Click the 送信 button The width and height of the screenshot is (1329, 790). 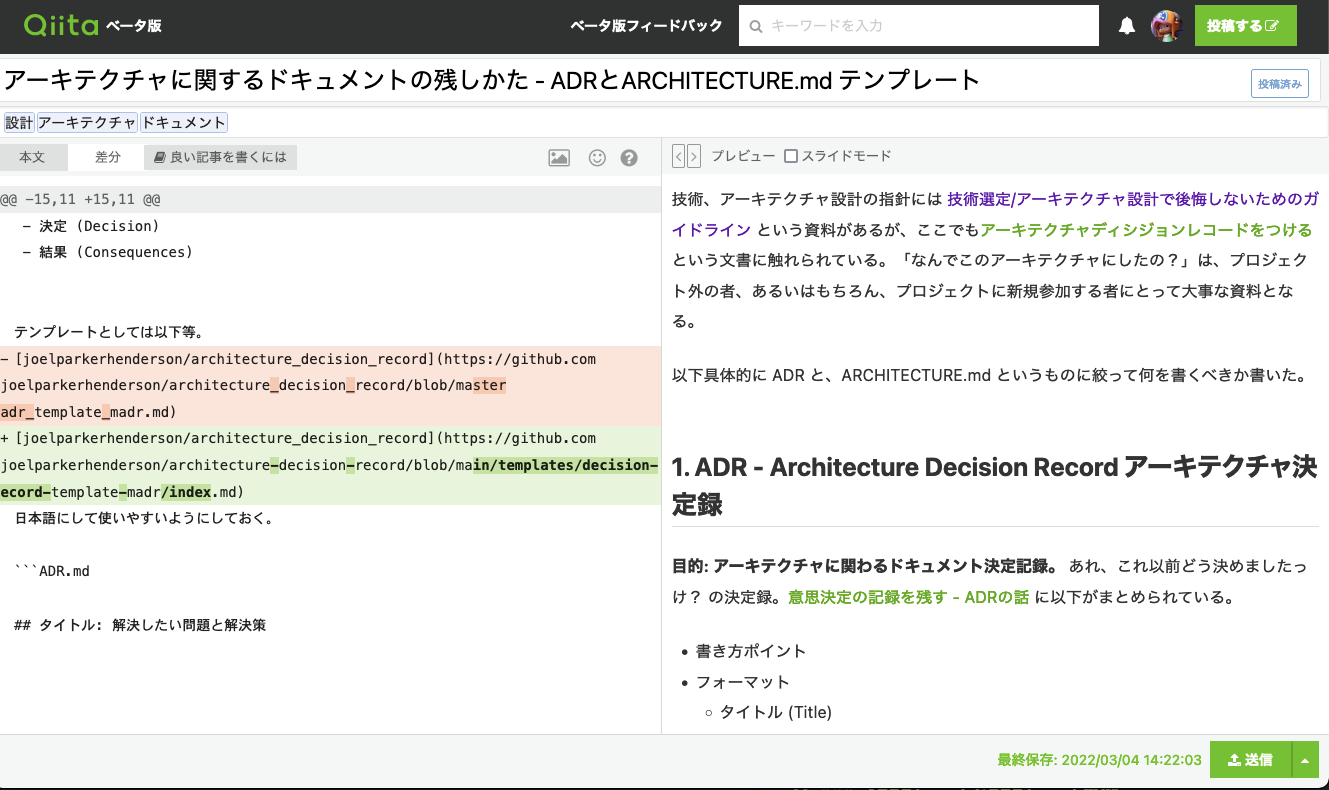coord(1251,760)
